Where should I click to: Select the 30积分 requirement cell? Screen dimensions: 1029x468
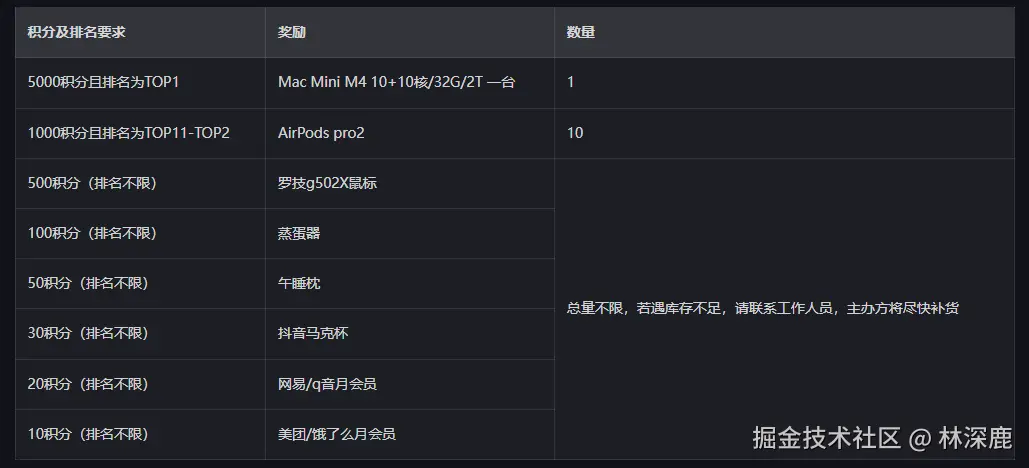pos(88,334)
